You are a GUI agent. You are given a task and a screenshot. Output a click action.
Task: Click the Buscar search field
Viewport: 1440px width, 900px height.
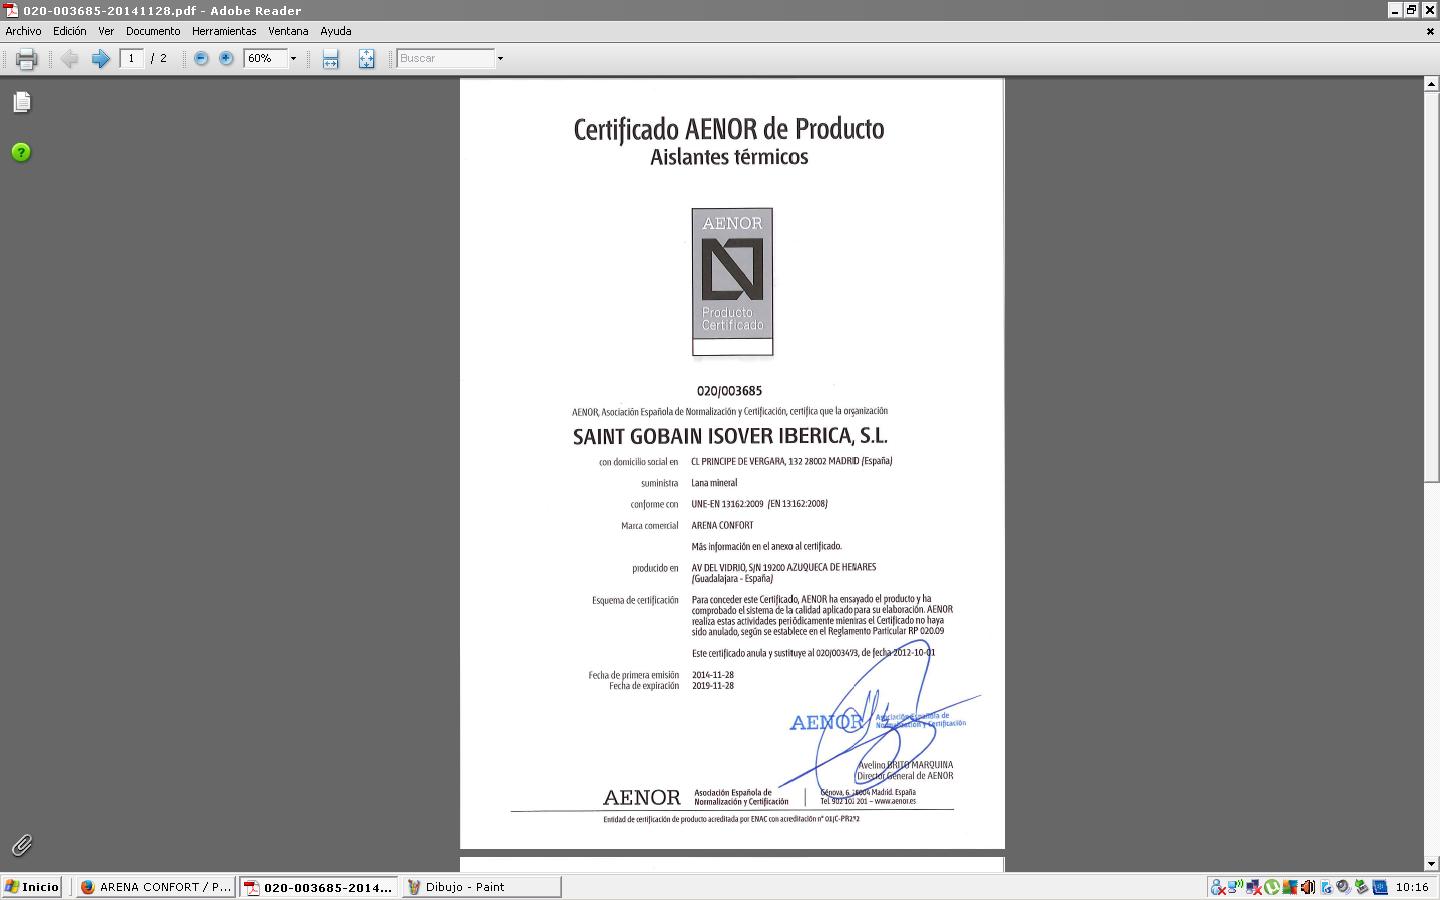tap(445, 58)
